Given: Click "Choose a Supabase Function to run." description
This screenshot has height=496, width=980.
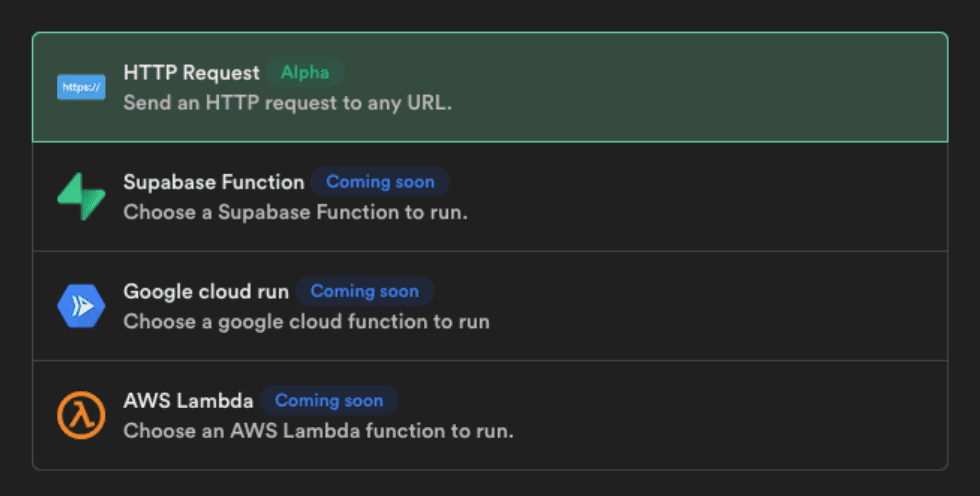Looking at the screenshot, I should [x=295, y=213].
